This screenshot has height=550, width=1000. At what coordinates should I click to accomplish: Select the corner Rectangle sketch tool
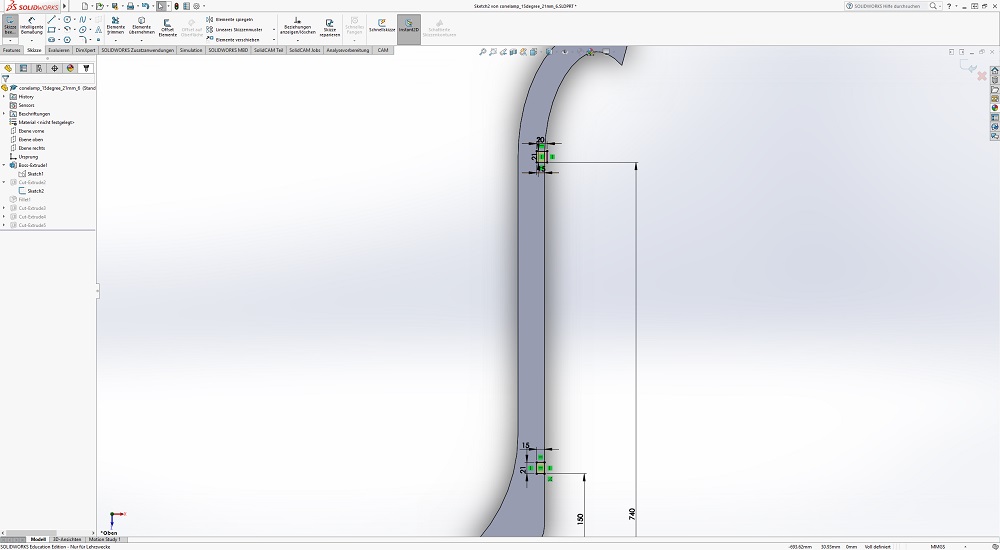pos(52,29)
